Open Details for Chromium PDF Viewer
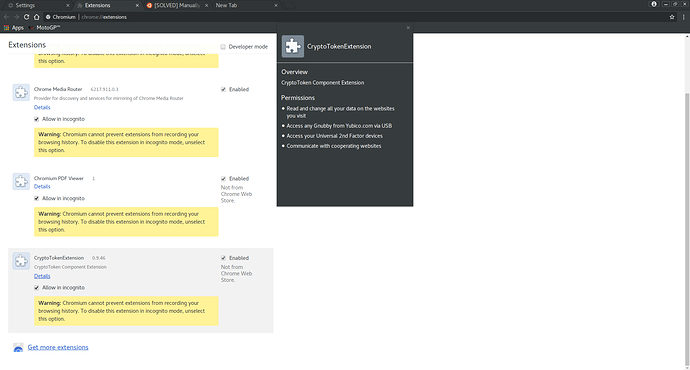690x370 pixels. click(42, 187)
